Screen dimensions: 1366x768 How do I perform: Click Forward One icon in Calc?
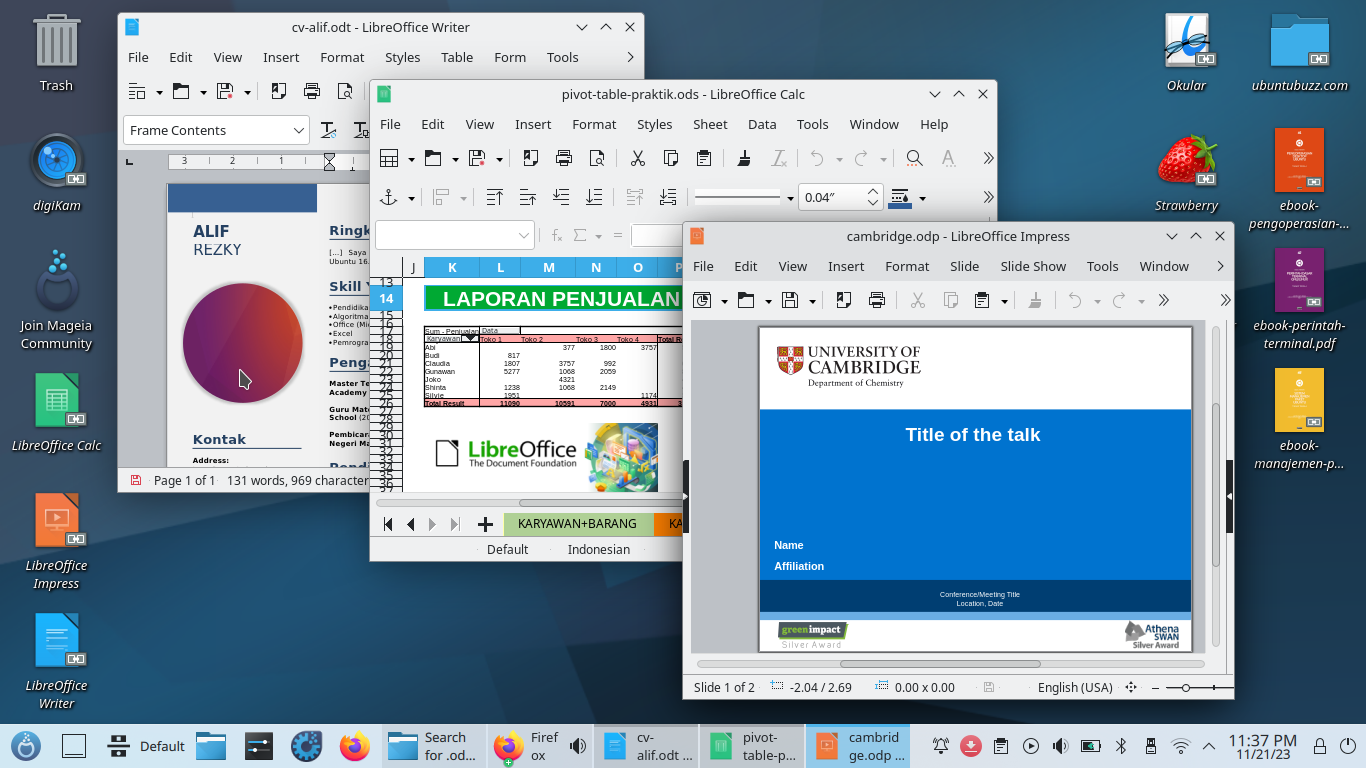(527, 198)
